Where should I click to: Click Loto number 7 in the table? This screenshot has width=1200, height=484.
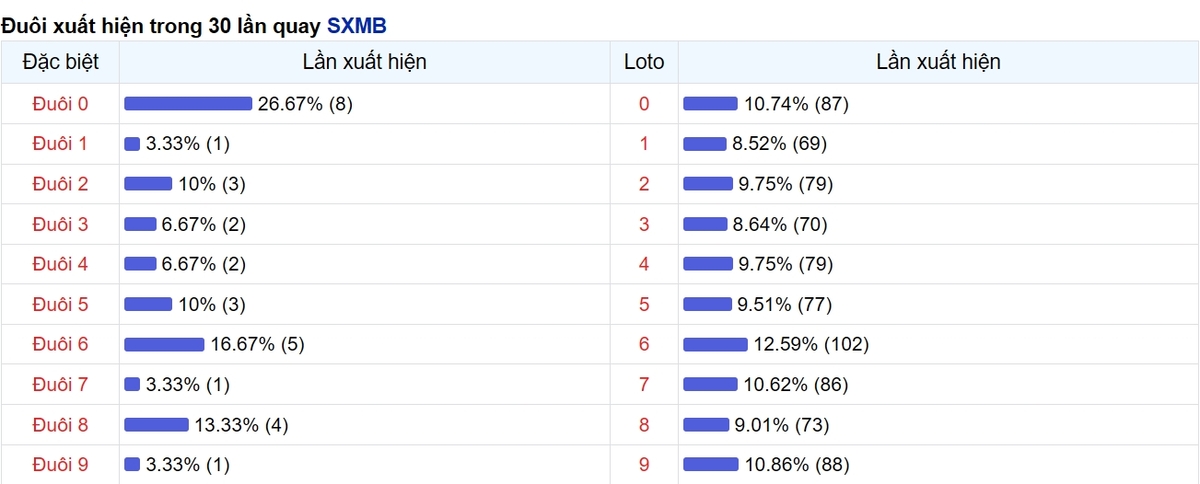[x=644, y=384]
